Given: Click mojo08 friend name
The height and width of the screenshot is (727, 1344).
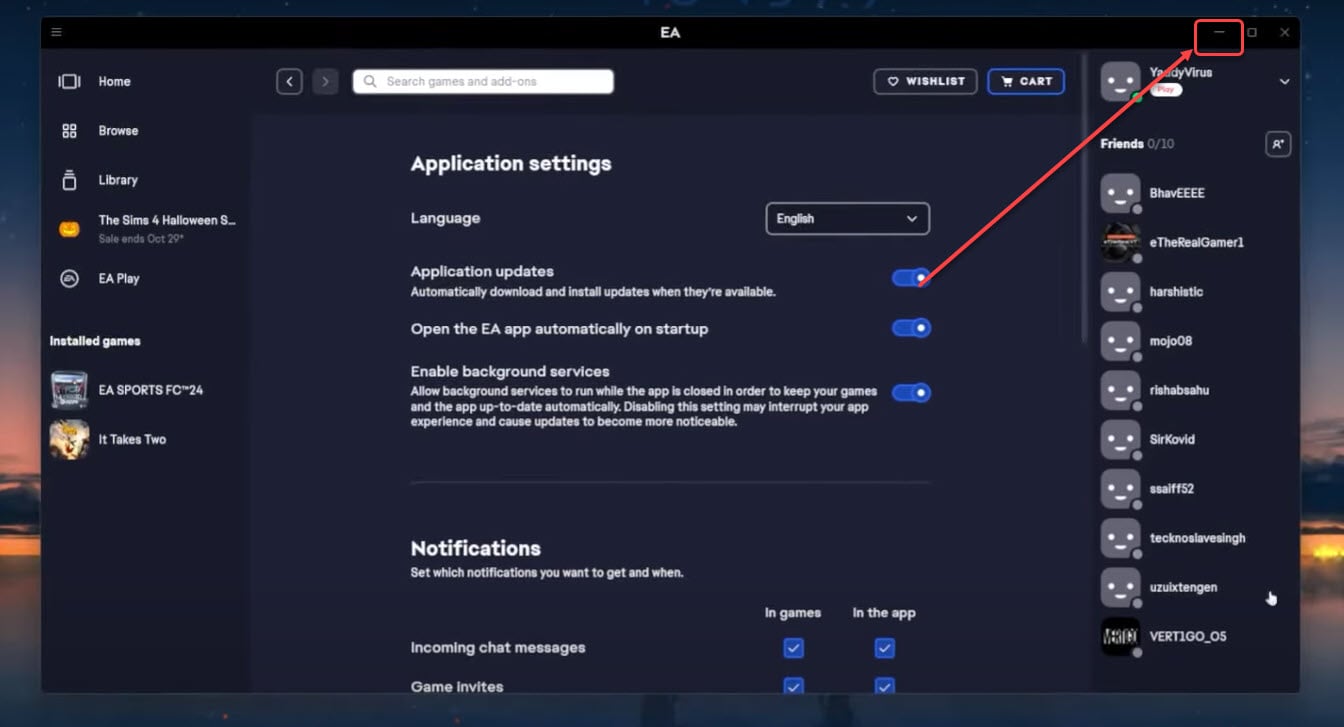Looking at the screenshot, I should [x=1171, y=341].
